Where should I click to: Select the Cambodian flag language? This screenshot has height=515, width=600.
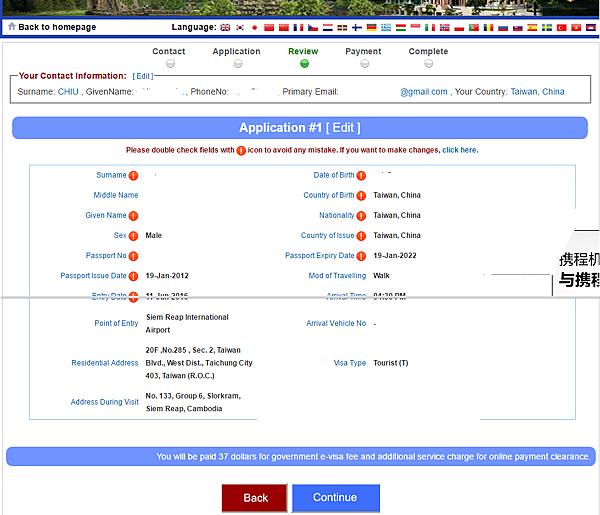(591, 28)
